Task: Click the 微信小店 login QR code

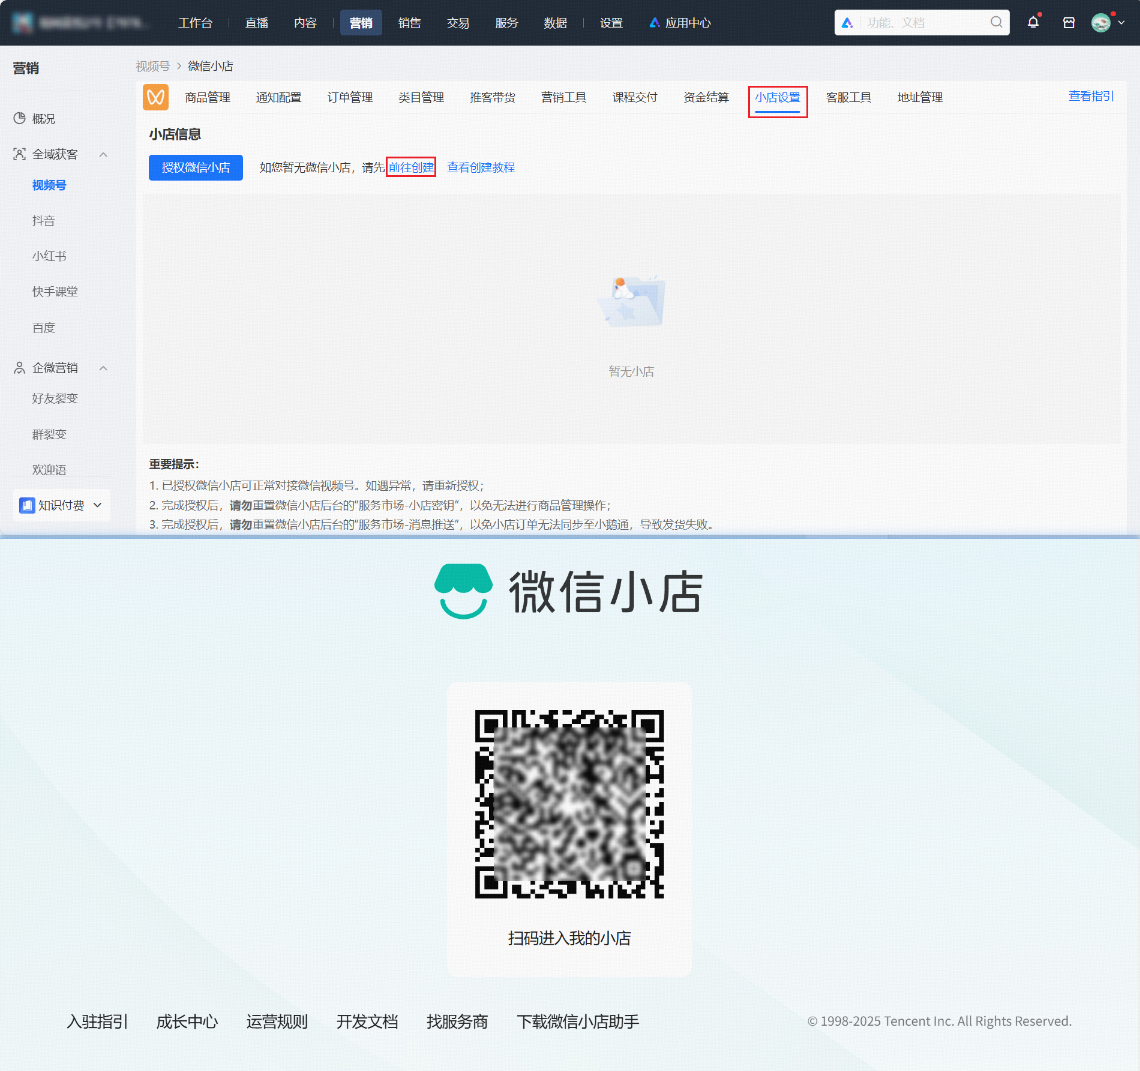Action: [x=569, y=804]
